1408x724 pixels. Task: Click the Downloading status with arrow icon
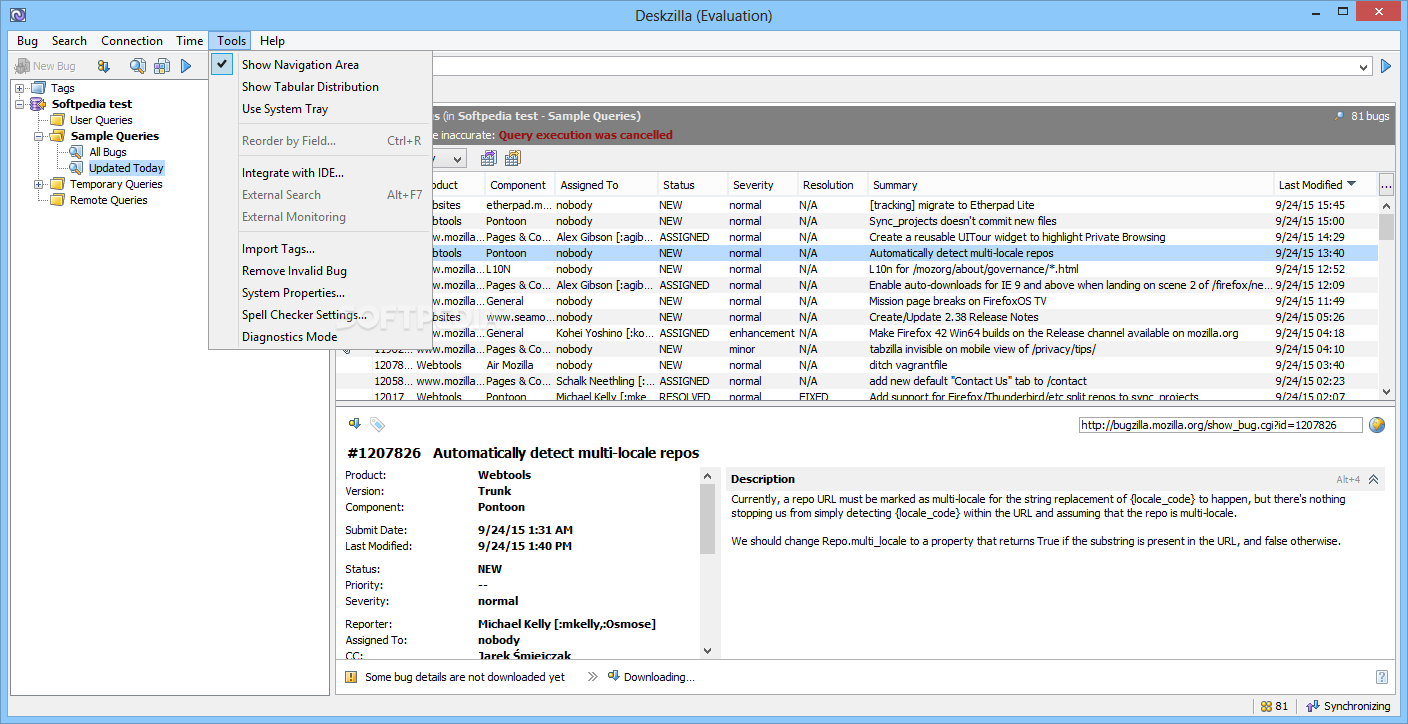(x=650, y=677)
